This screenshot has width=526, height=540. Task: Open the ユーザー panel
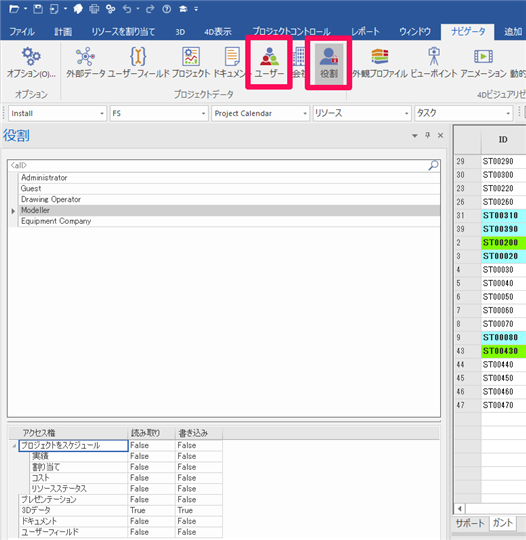pos(269,63)
